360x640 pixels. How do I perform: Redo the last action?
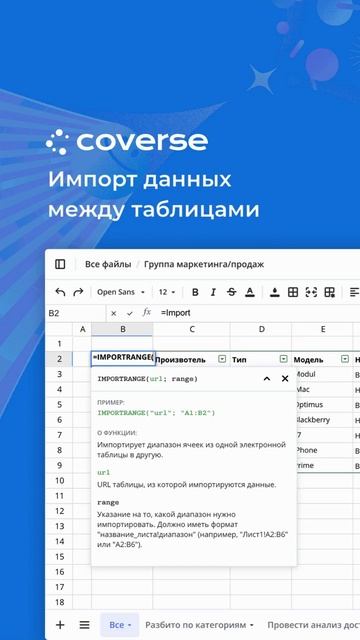[78, 292]
